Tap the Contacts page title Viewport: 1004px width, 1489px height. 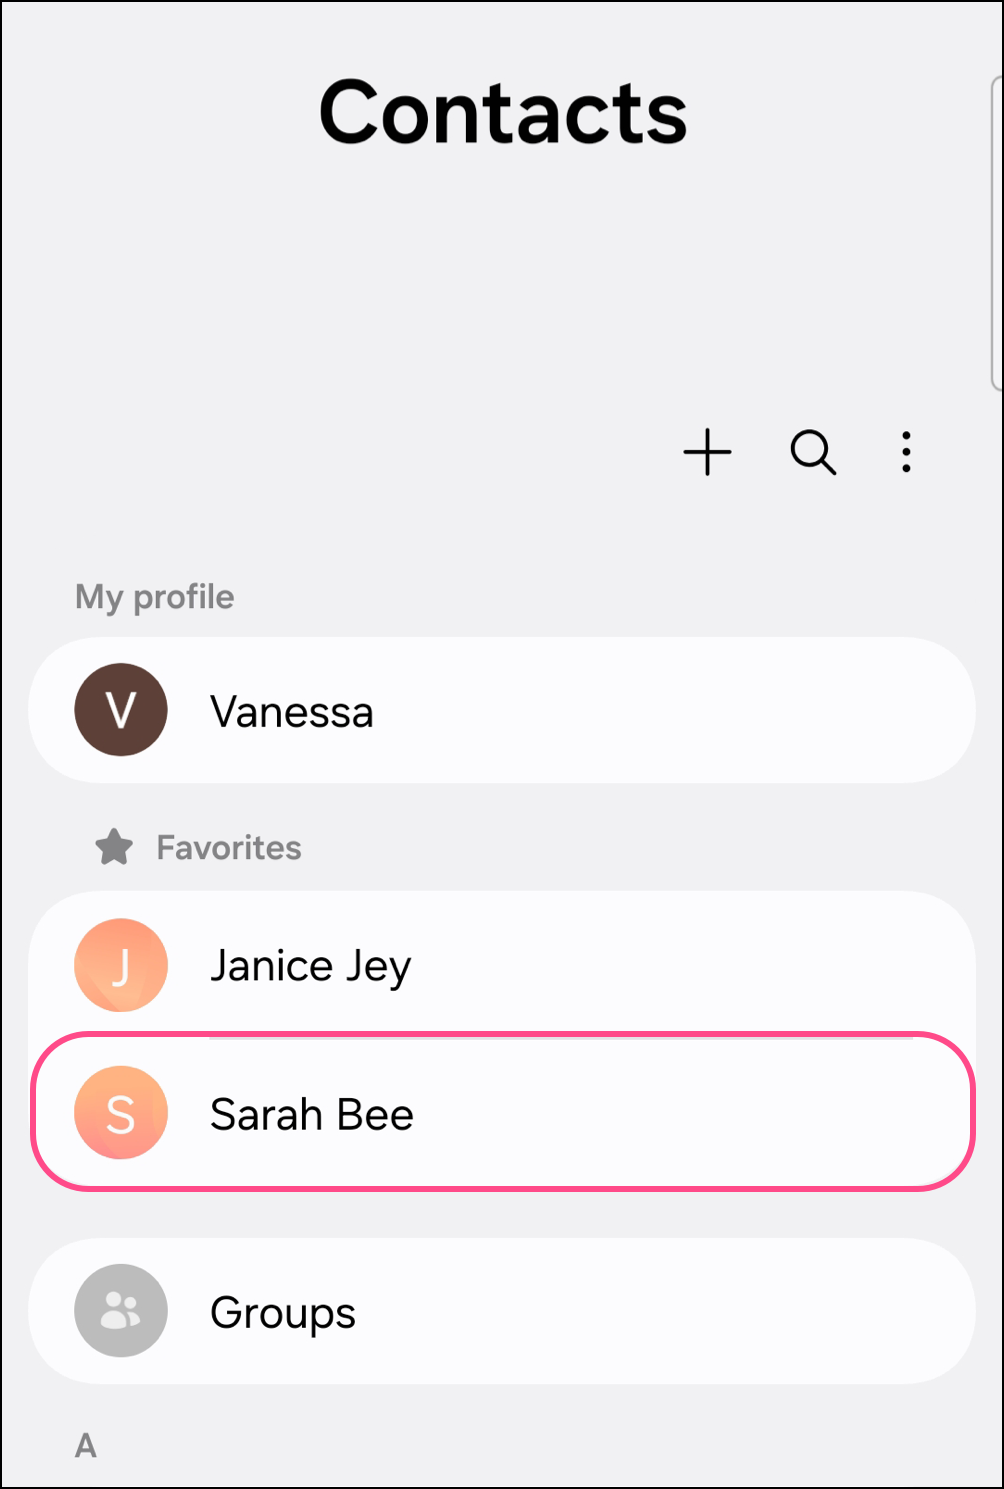click(503, 113)
